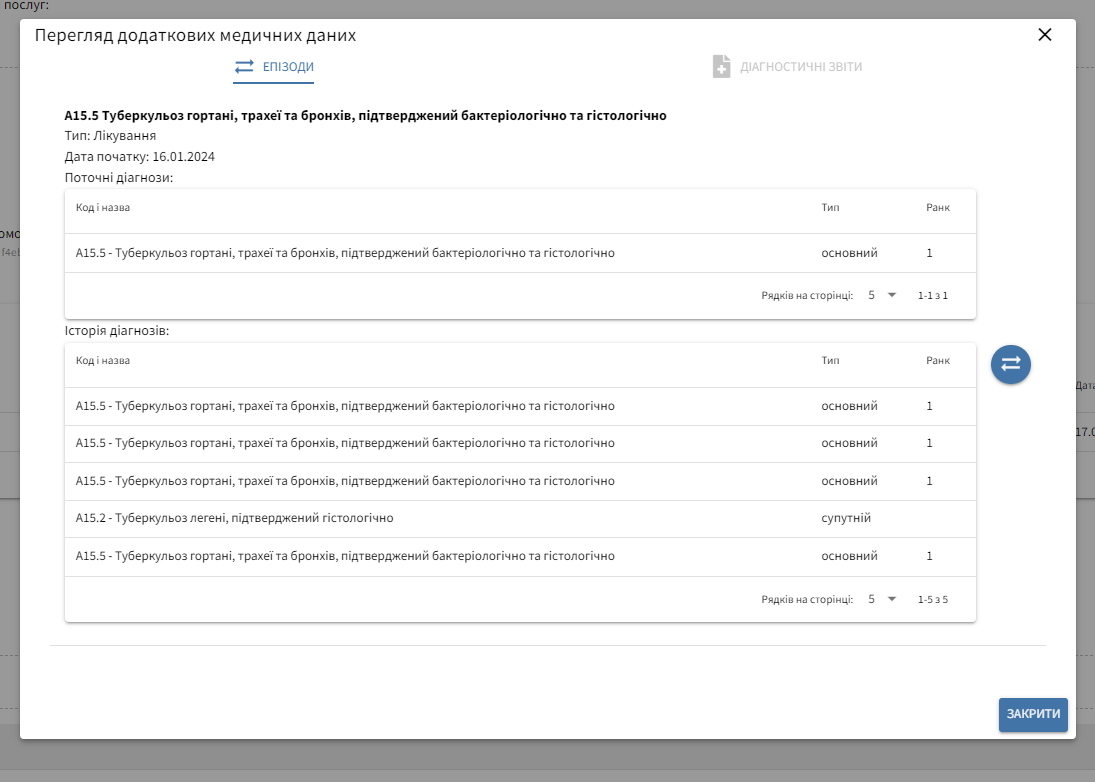Screen dimensions: 1095x782
Task: Click the Закрити button
Action: [1033, 714]
